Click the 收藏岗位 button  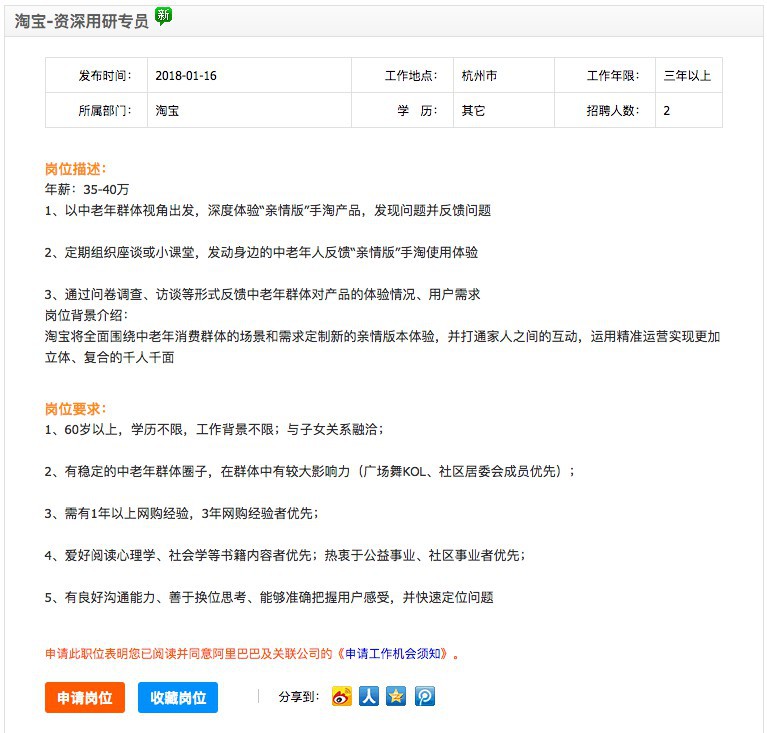[178, 697]
